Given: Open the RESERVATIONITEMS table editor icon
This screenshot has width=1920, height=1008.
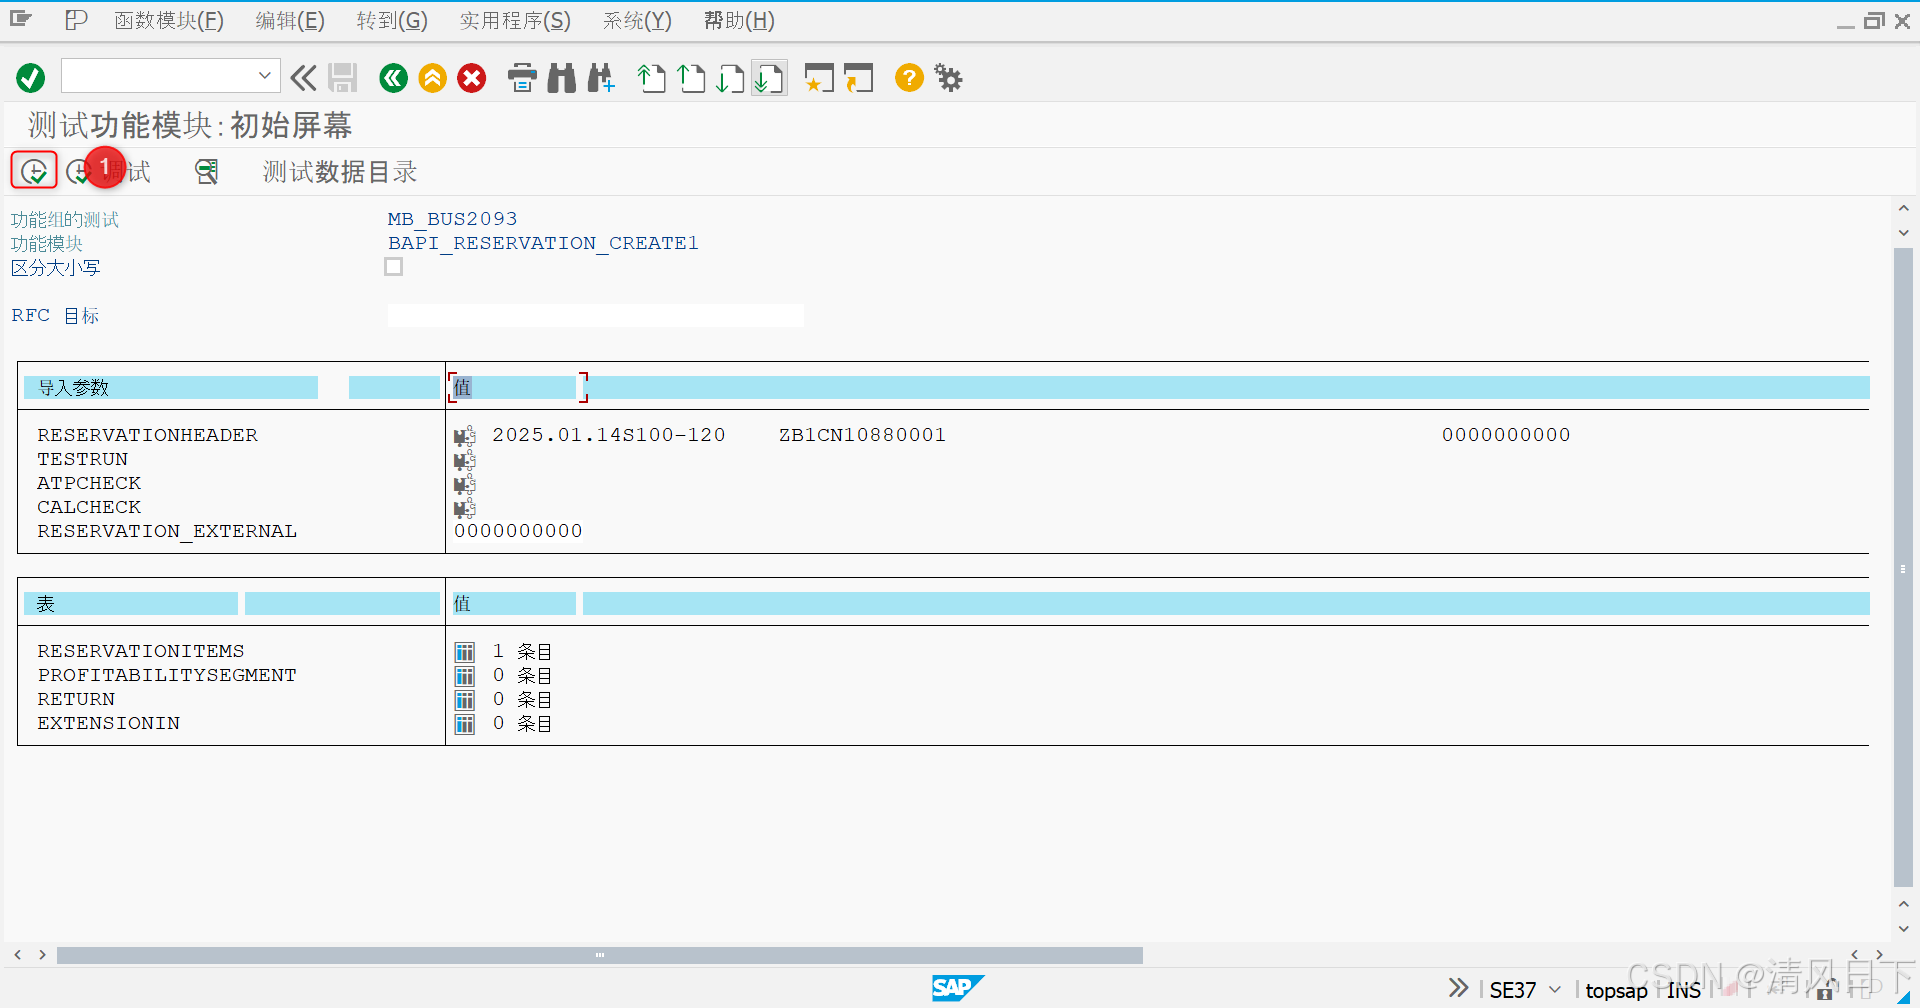Looking at the screenshot, I should [464, 651].
